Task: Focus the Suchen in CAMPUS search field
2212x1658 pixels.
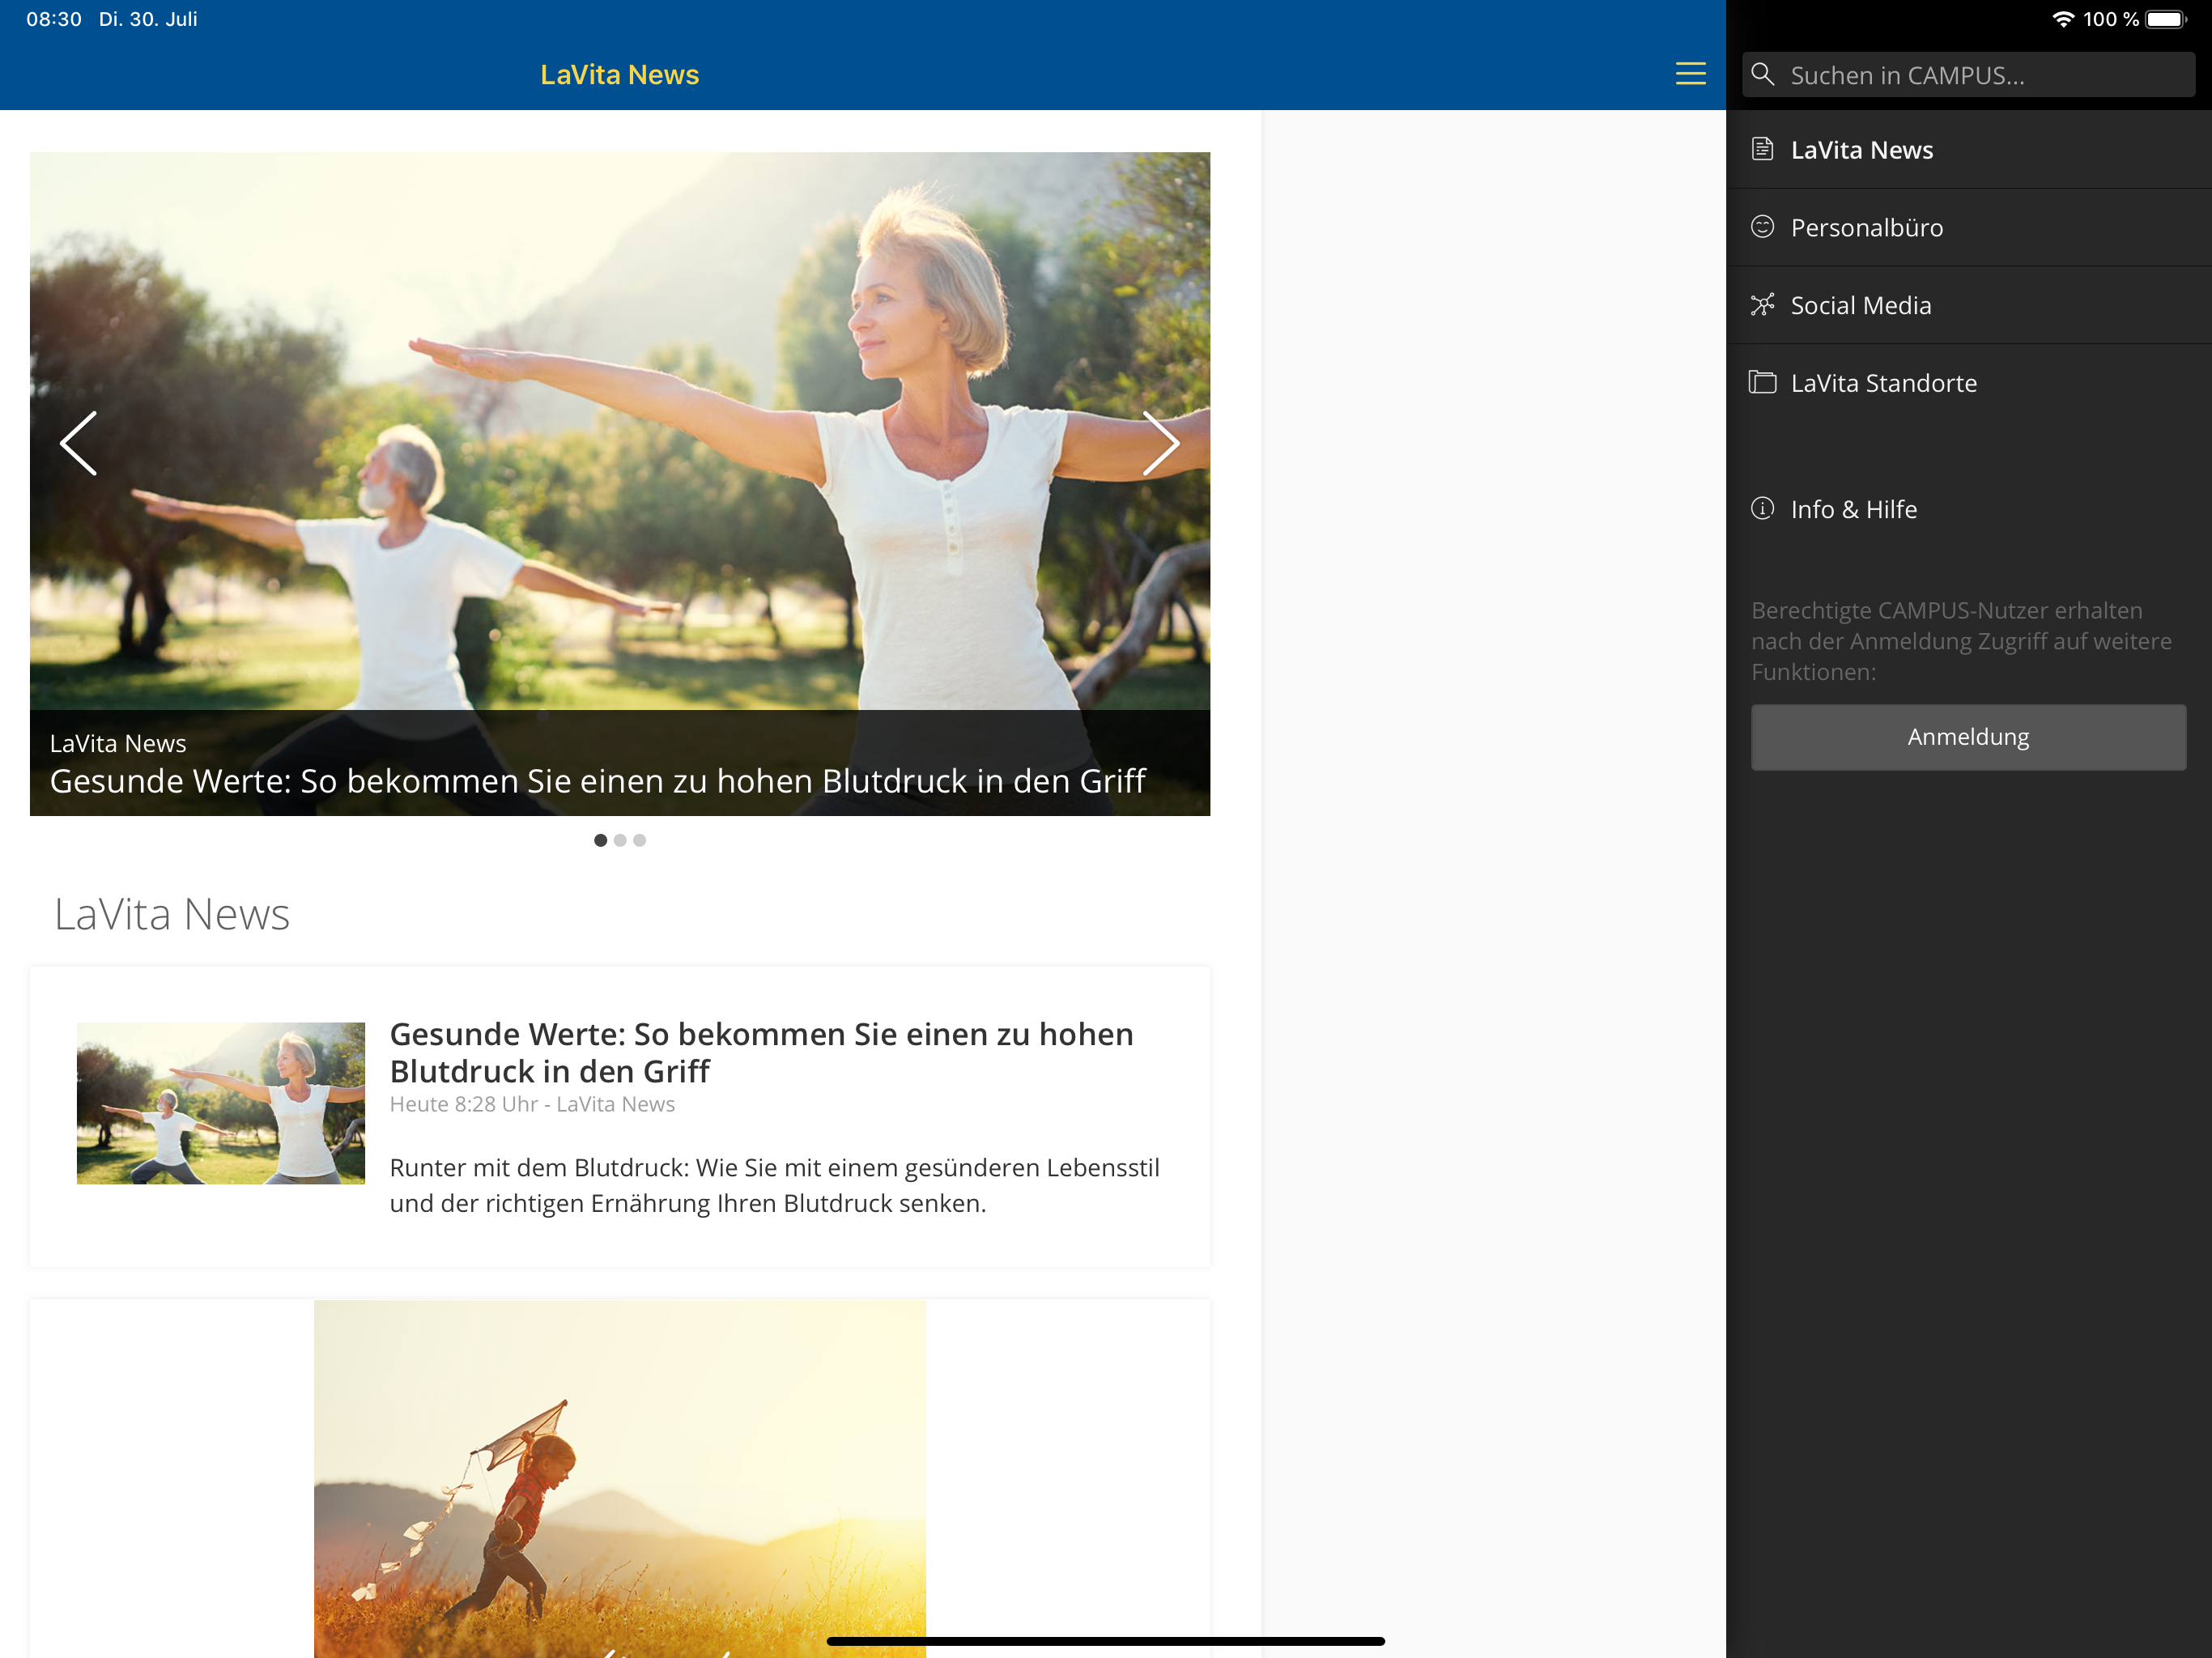Action: (x=1968, y=75)
